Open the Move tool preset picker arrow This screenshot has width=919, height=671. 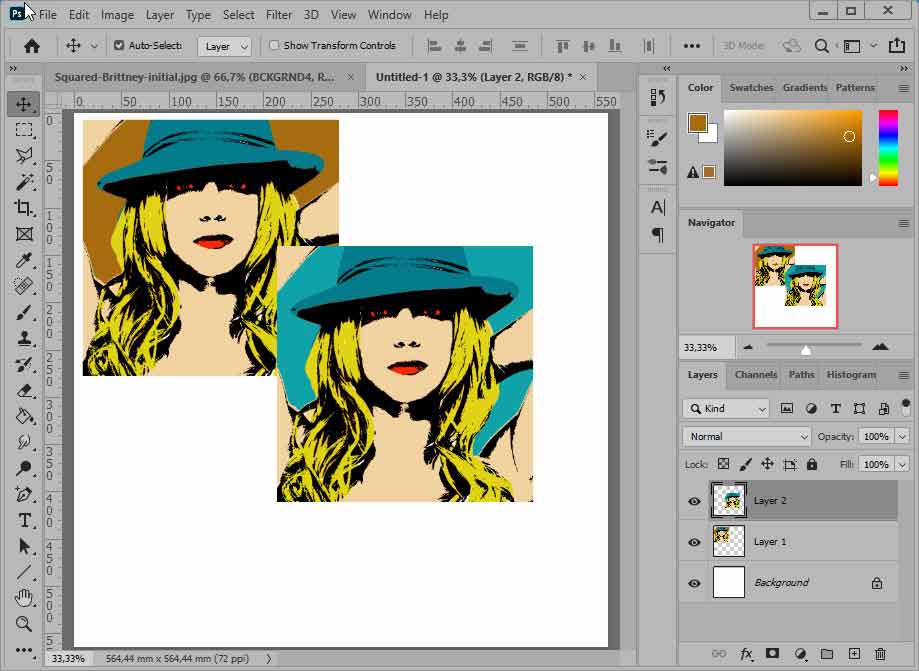click(x=94, y=46)
